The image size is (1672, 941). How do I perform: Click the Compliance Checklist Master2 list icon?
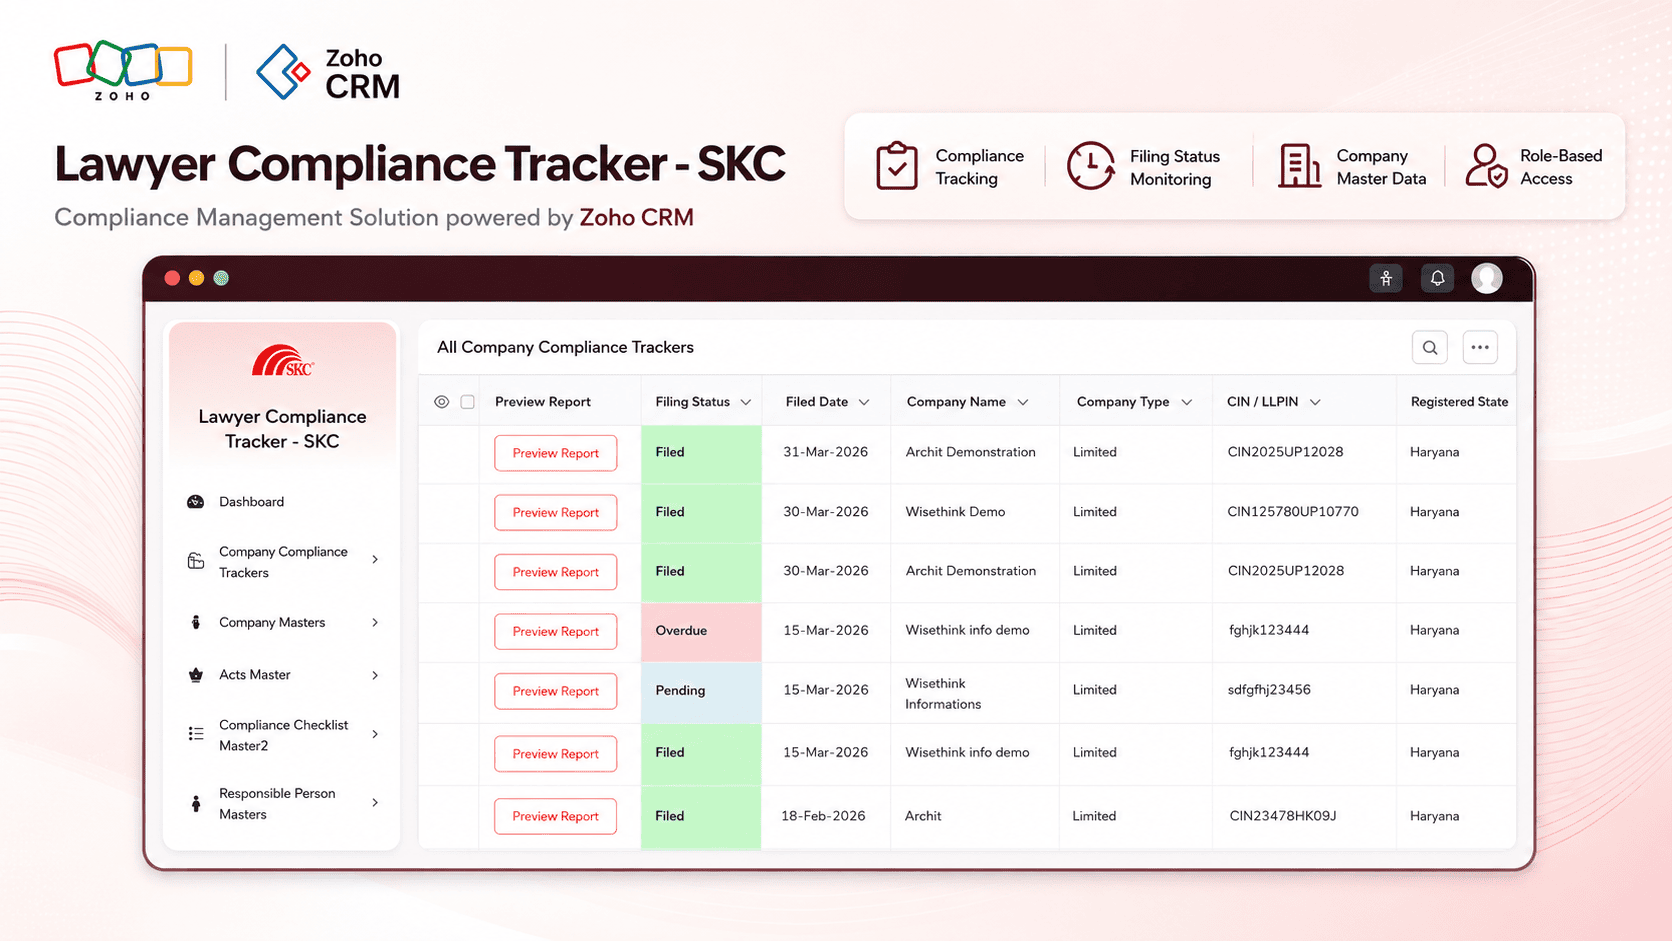tap(196, 734)
